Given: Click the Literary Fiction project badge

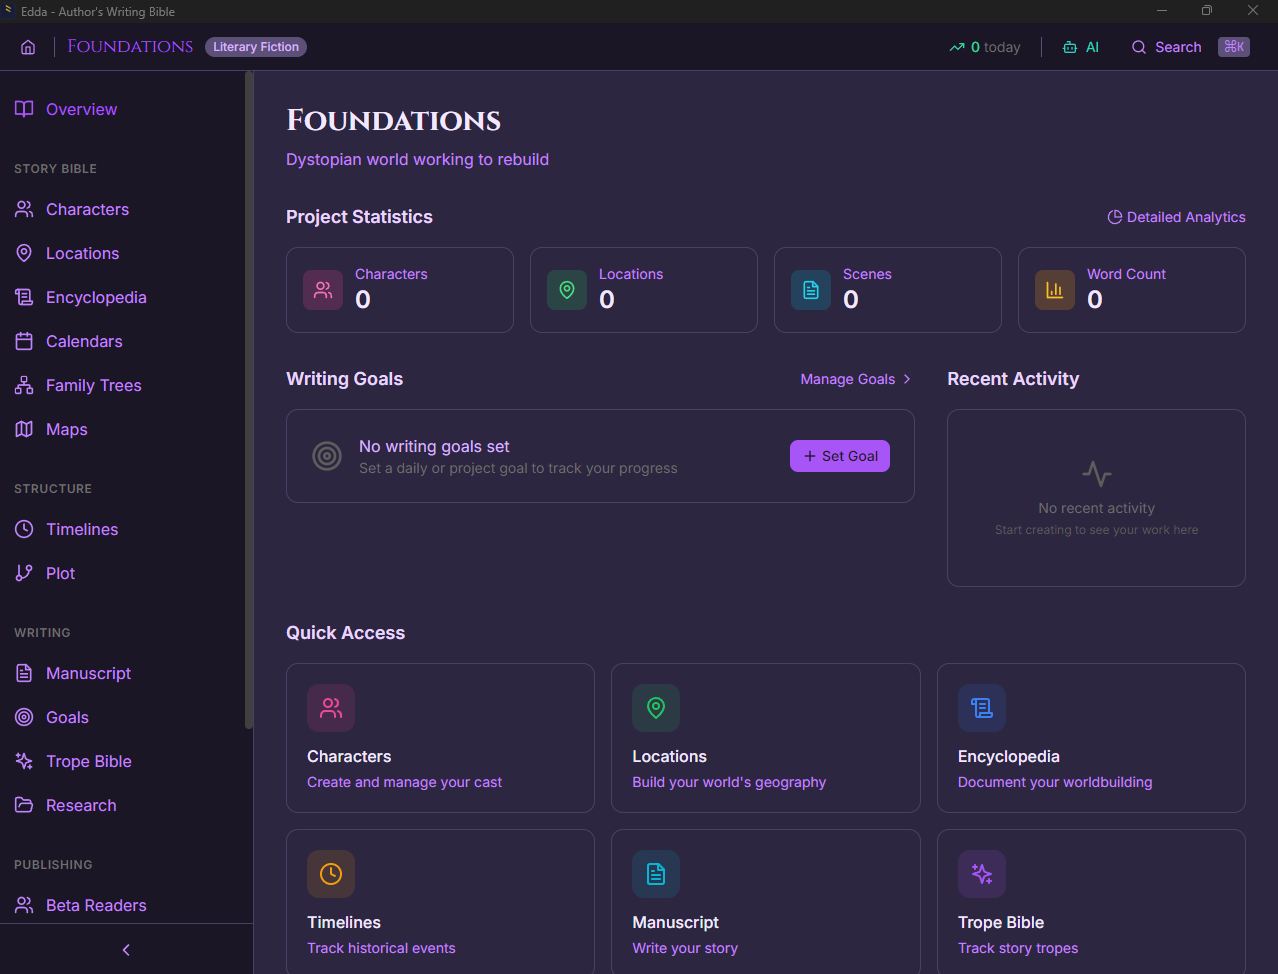Looking at the screenshot, I should tap(255, 46).
